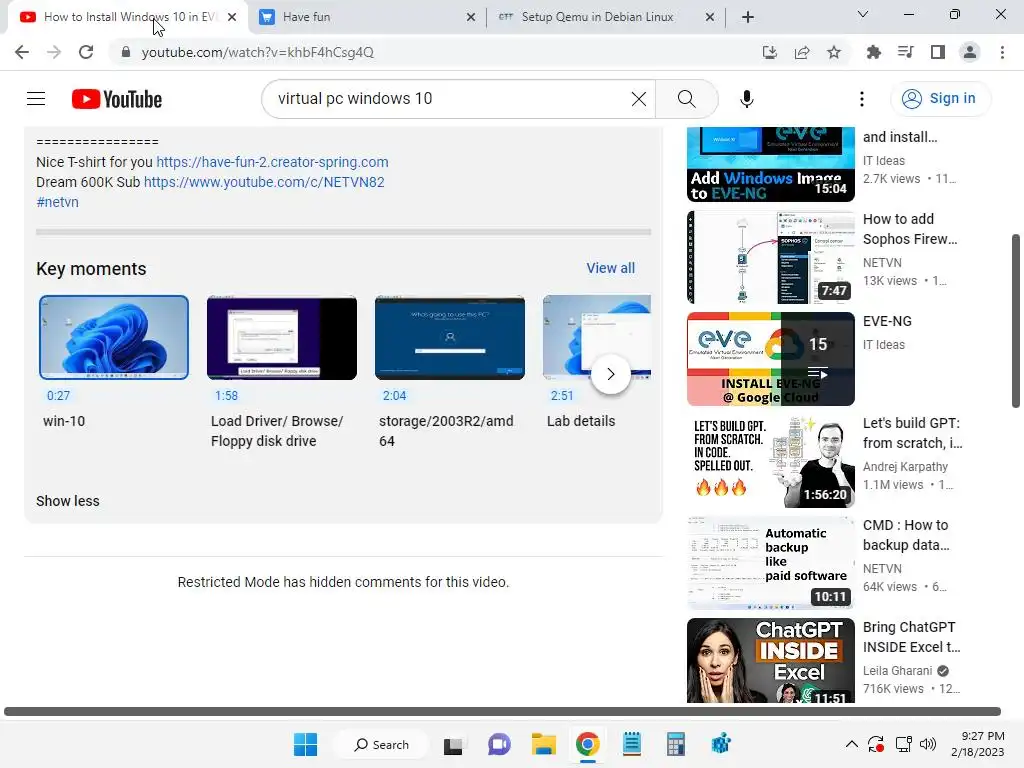The width and height of the screenshot is (1024, 768).
Task: Show hidden system tray icons
Action: pyautogui.click(x=852, y=744)
